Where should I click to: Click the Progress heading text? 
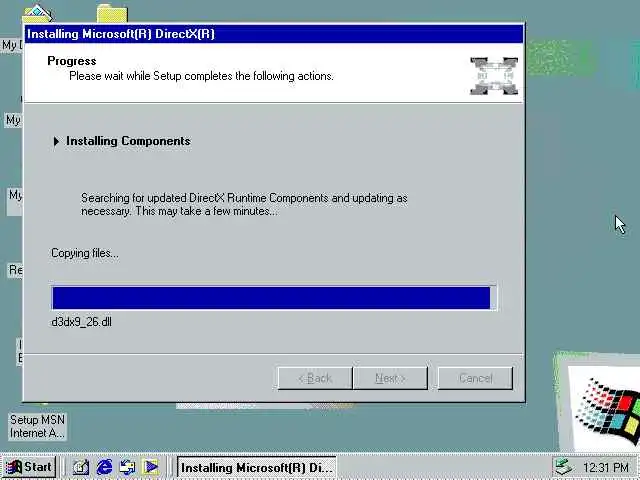(72, 61)
